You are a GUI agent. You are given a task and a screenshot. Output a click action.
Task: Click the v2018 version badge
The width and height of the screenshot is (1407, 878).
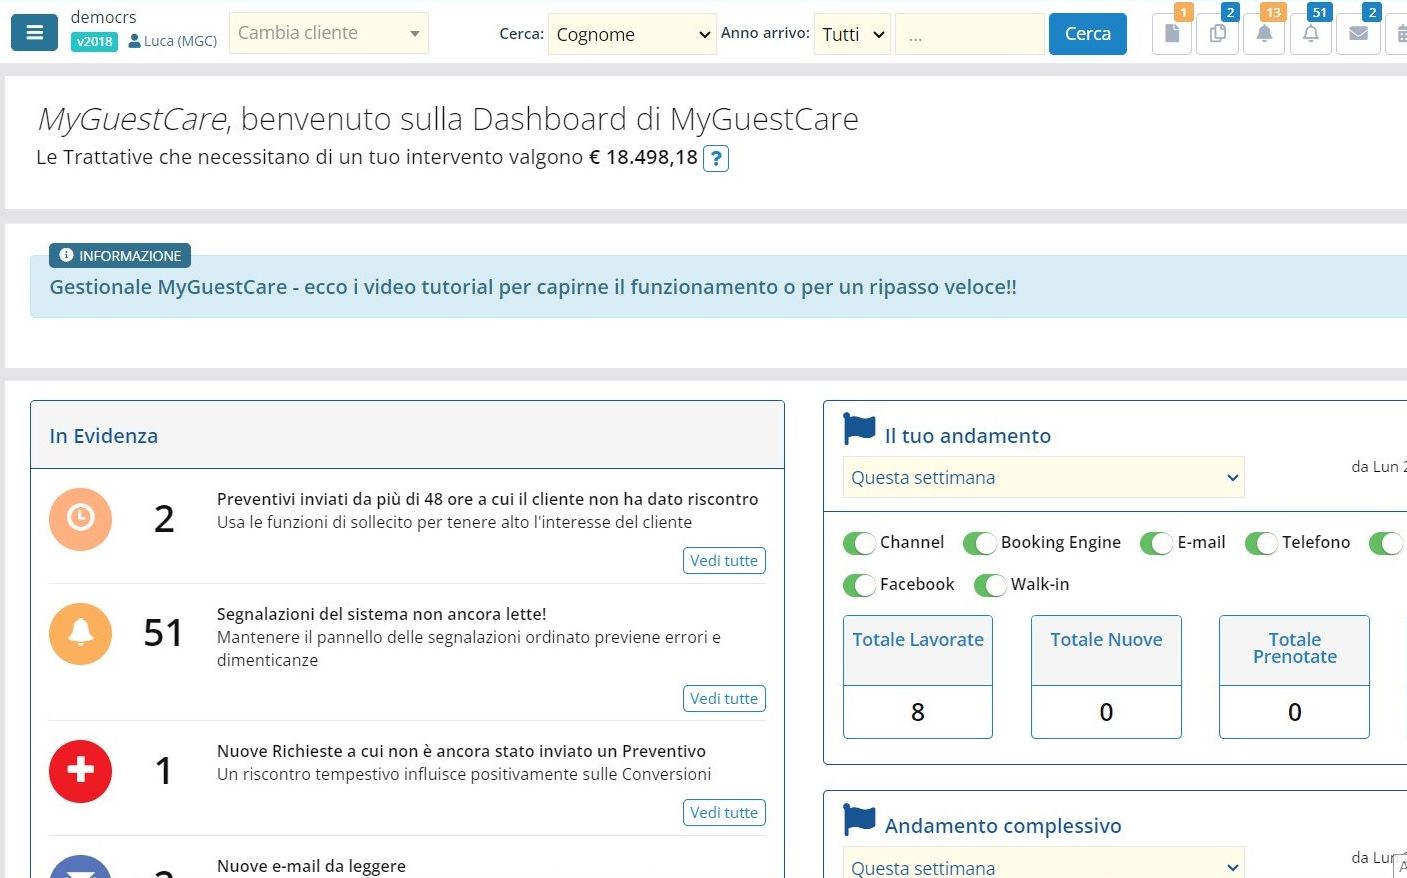click(x=94, y=41)
